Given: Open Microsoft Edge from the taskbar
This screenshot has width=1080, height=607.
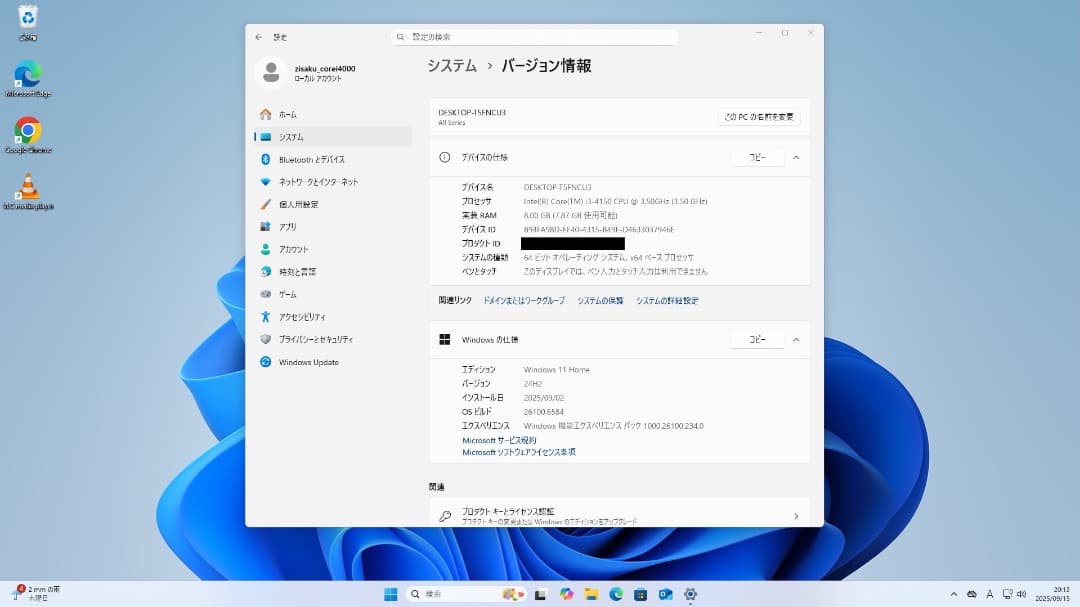Looking at the screenshot, I should click(x=616, y=595).
